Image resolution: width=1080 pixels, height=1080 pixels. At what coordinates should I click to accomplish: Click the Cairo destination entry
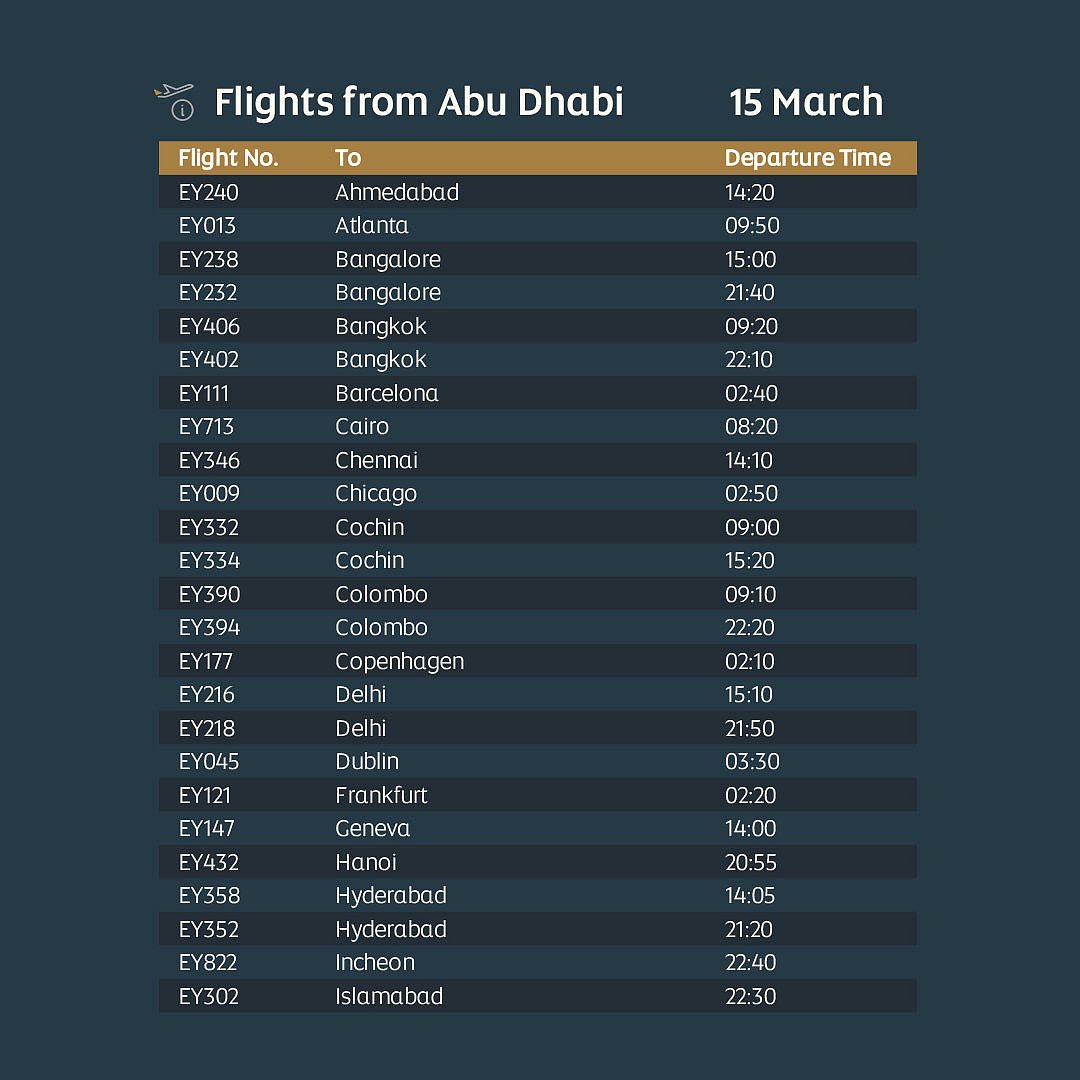pos(362,426)
